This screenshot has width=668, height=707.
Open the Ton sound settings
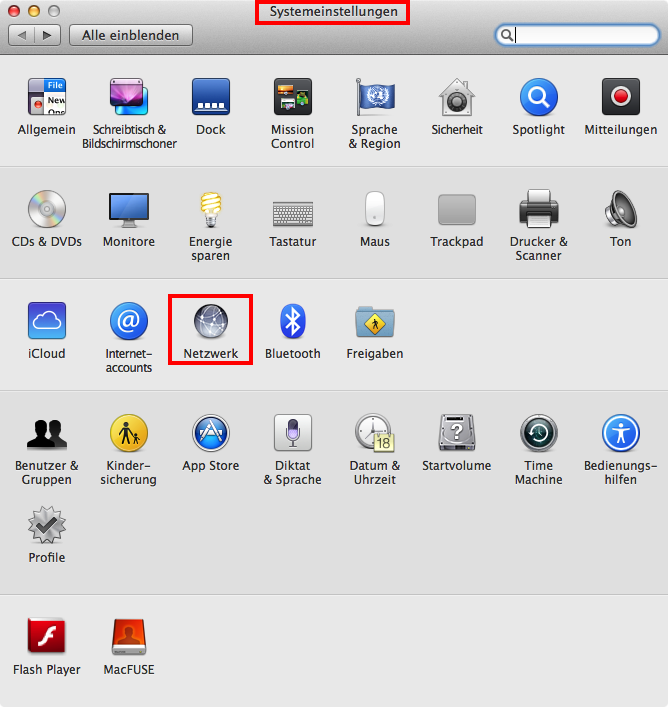pos(620,210)
